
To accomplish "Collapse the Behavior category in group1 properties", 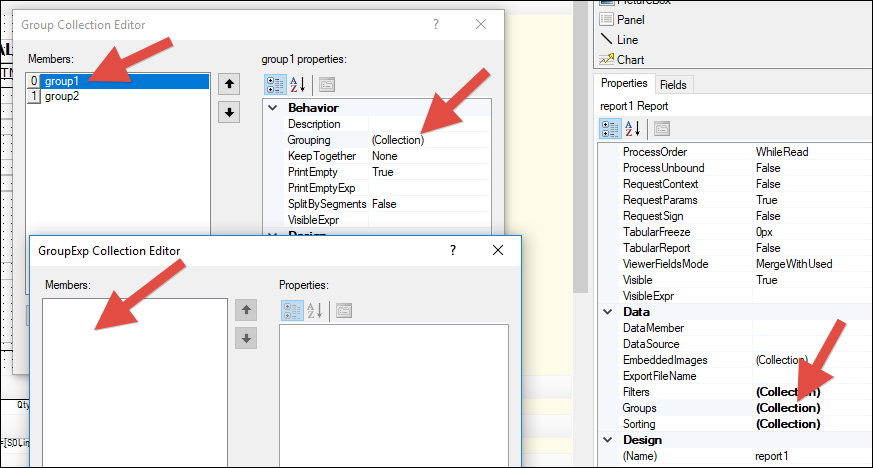I will tap(273, 108).
